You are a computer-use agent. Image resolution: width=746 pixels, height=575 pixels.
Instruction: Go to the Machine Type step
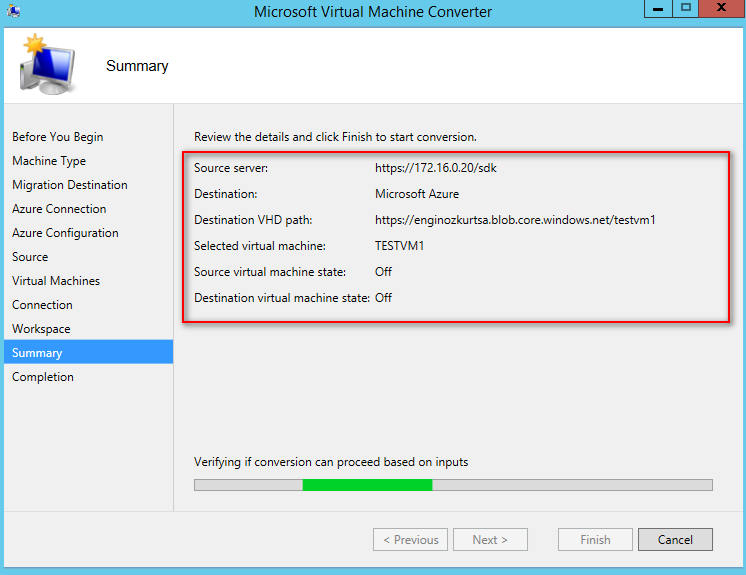point(49,161)
